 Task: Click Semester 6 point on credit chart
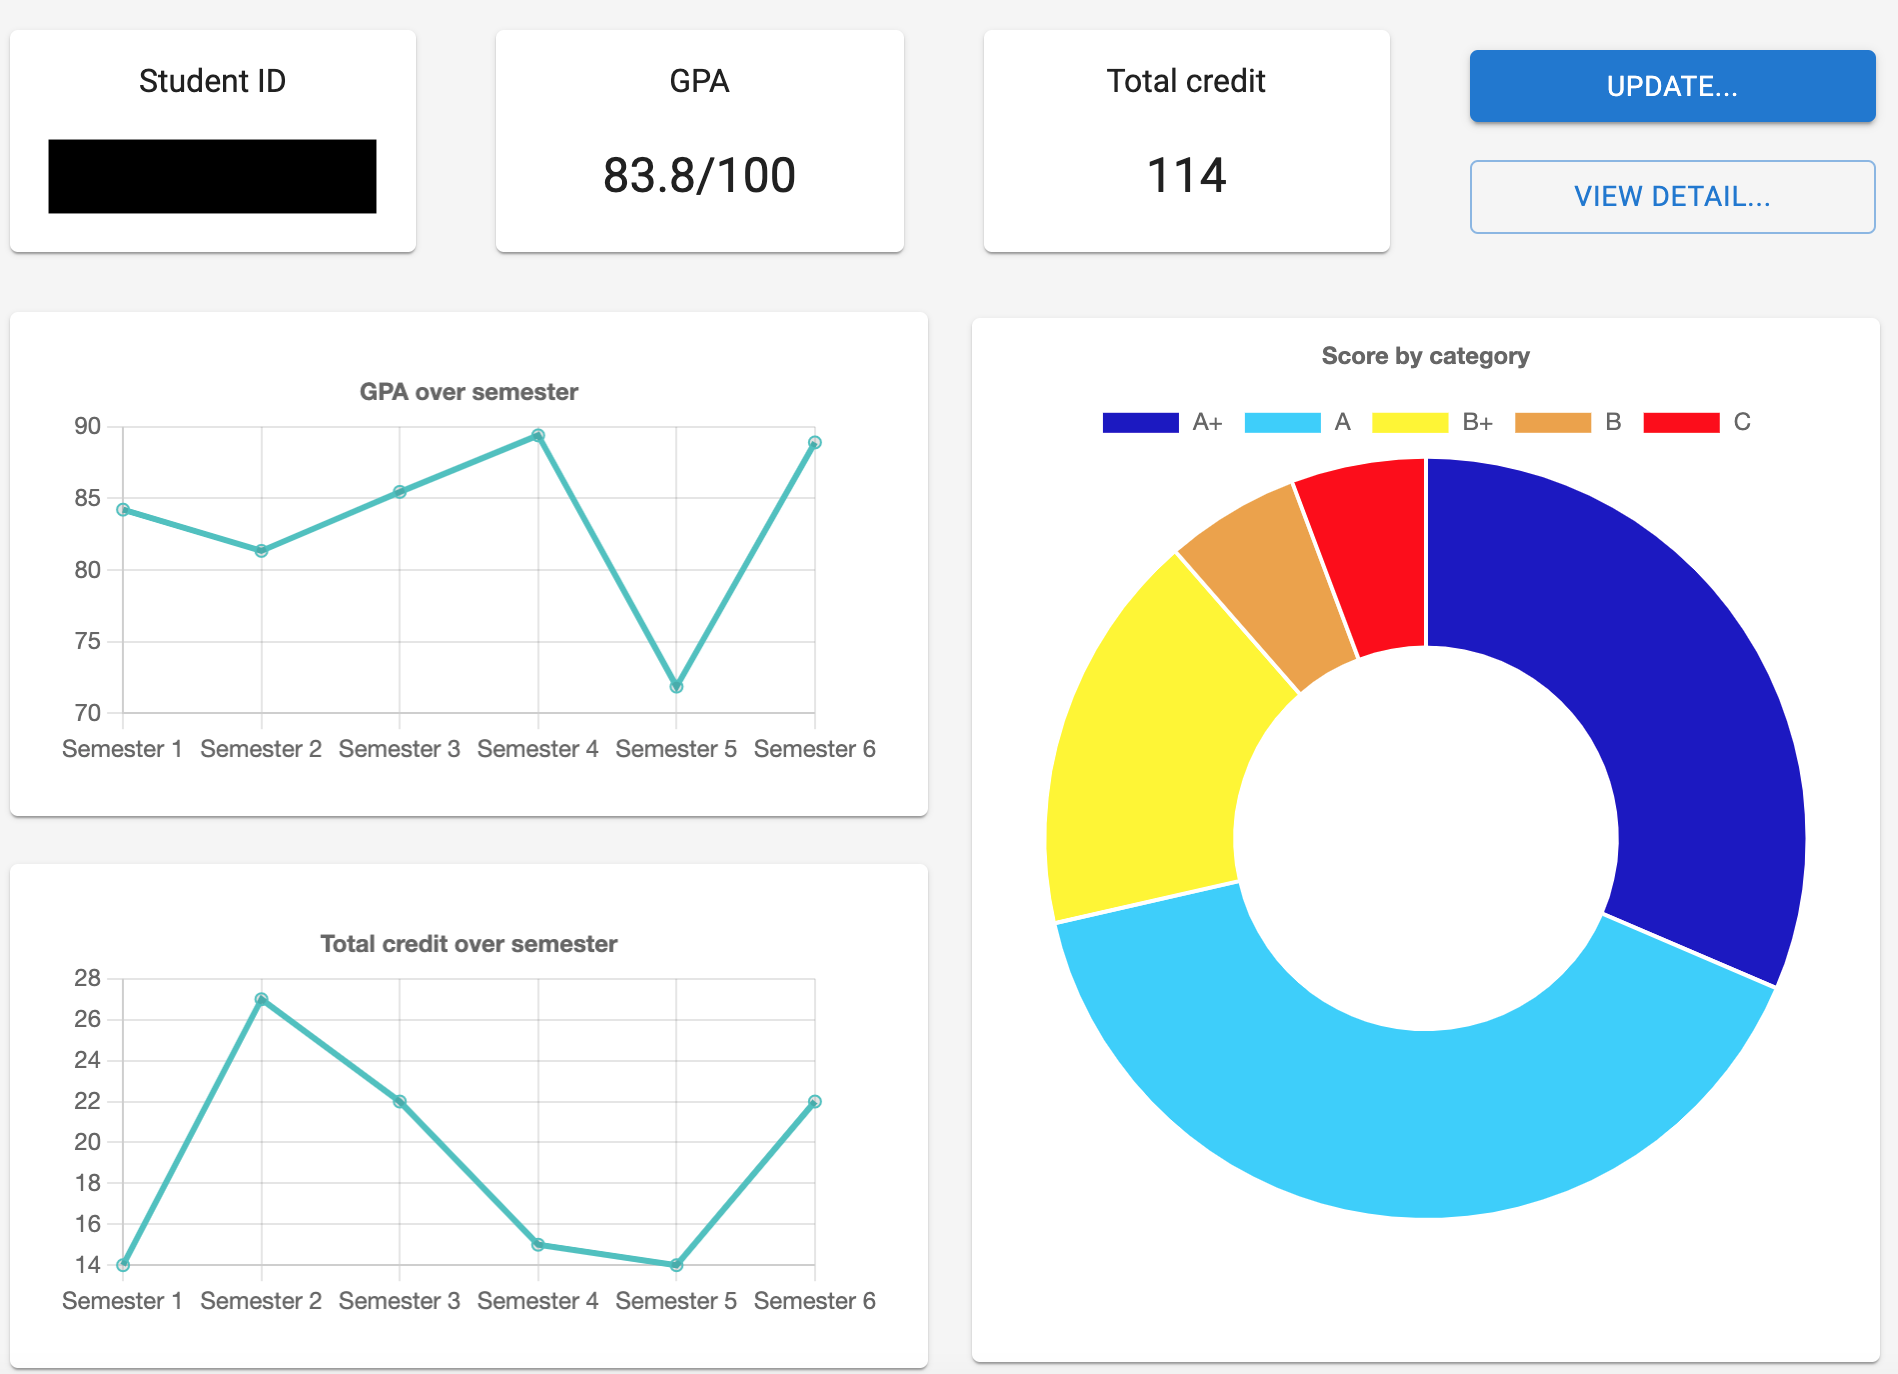tap(815, 1102)
